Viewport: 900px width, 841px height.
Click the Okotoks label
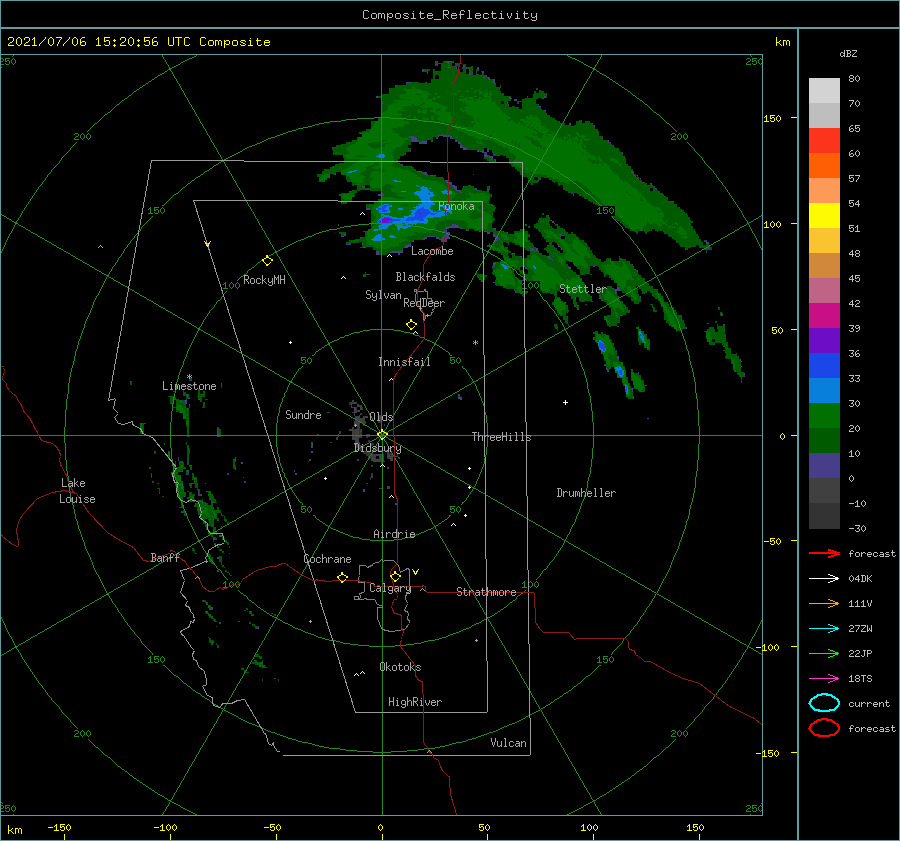400,667
